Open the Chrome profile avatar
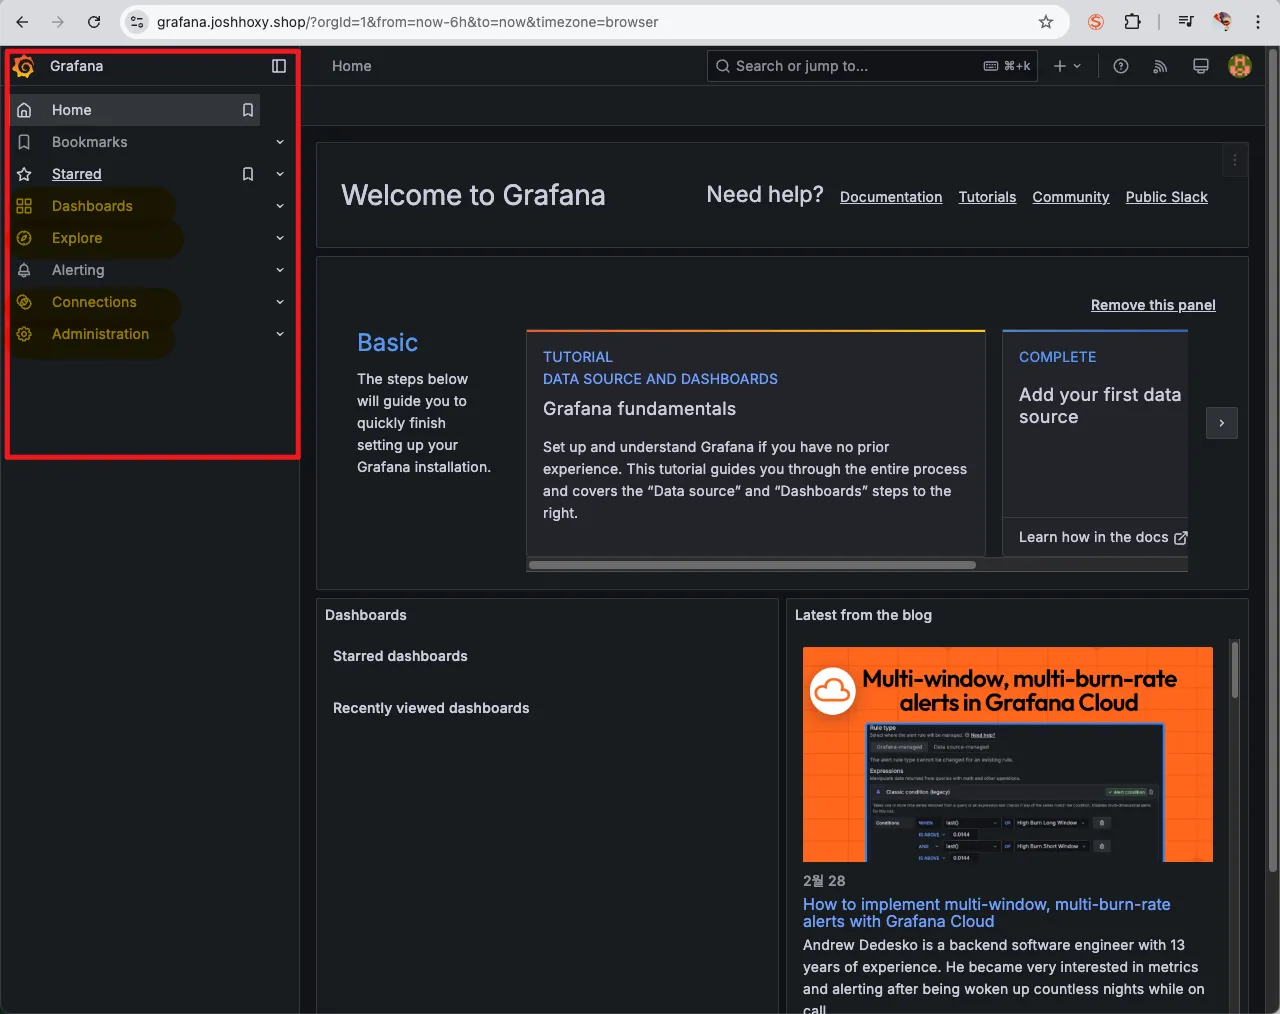 click(x=1222, y=22)
